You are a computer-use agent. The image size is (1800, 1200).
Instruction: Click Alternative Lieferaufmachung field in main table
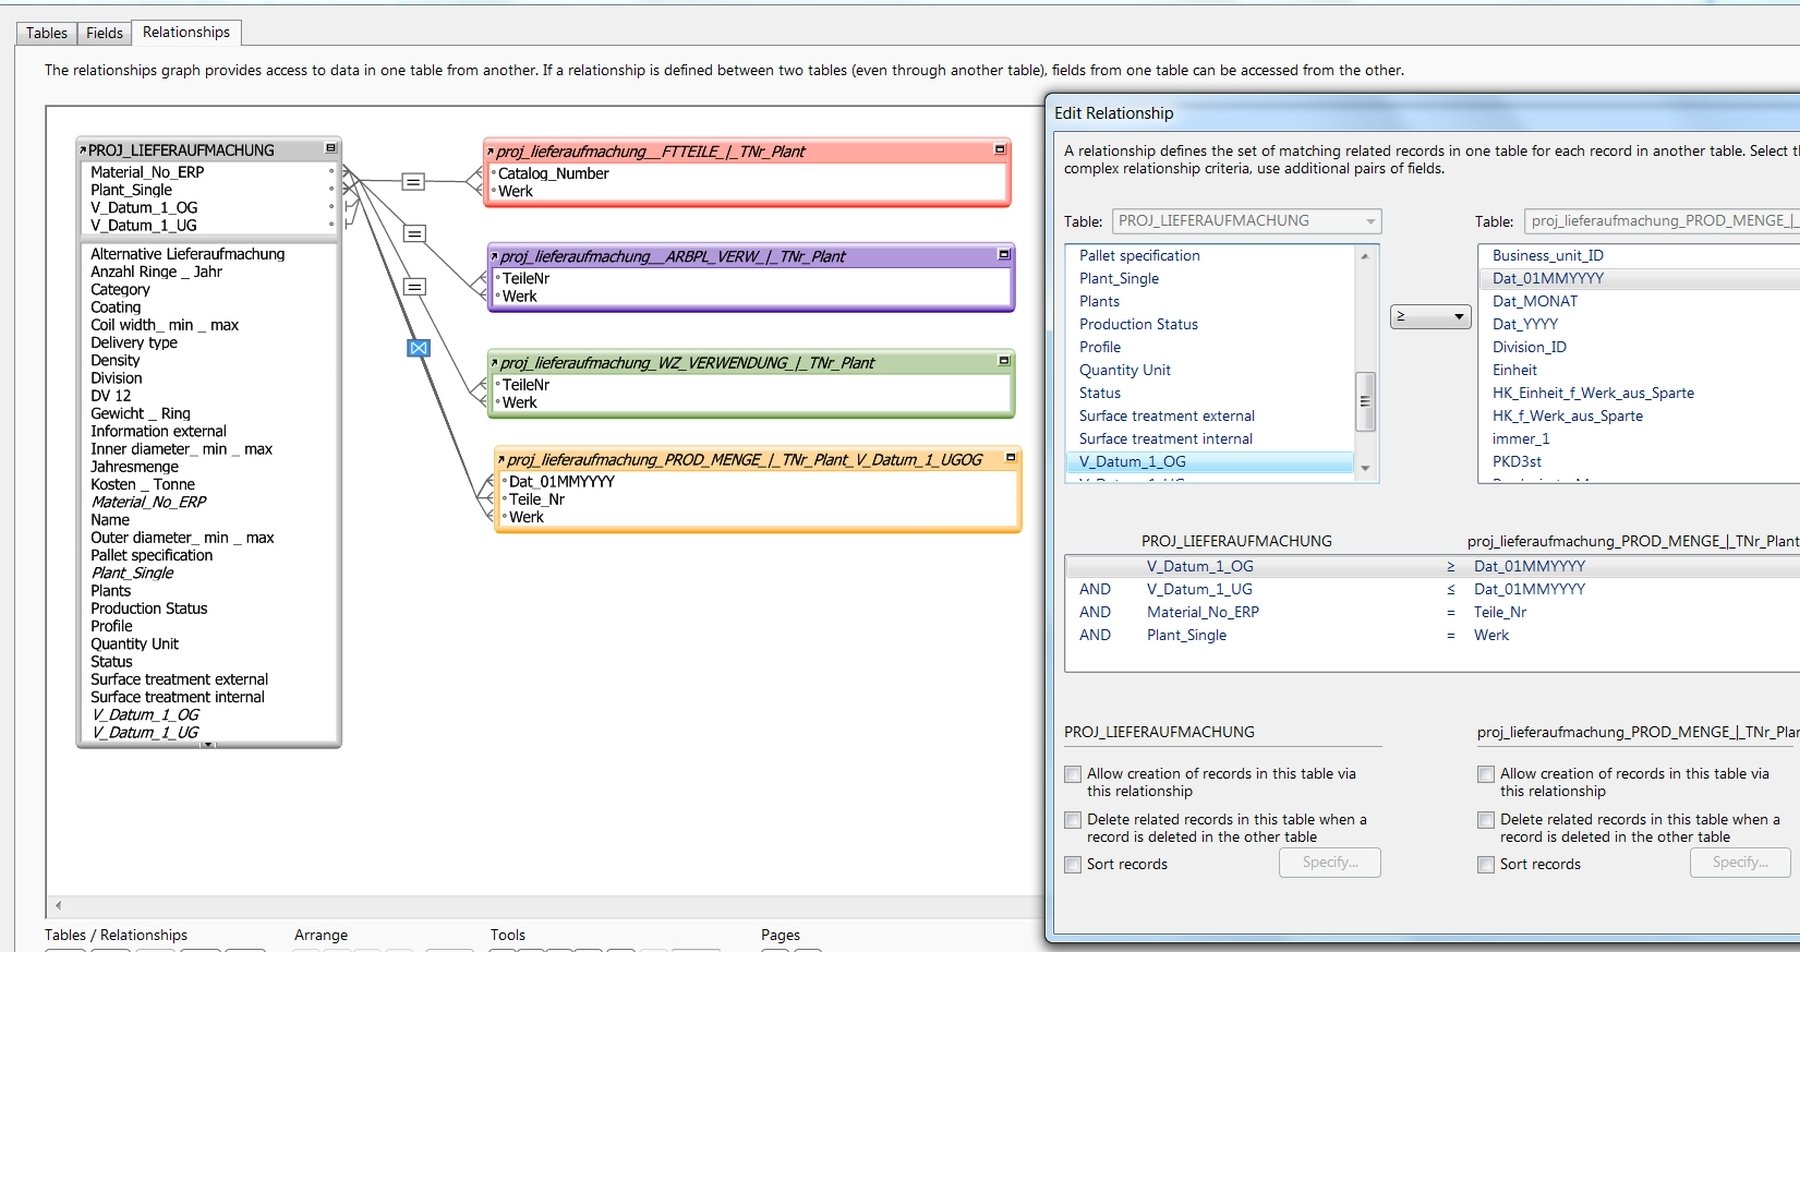click(188, 255)
